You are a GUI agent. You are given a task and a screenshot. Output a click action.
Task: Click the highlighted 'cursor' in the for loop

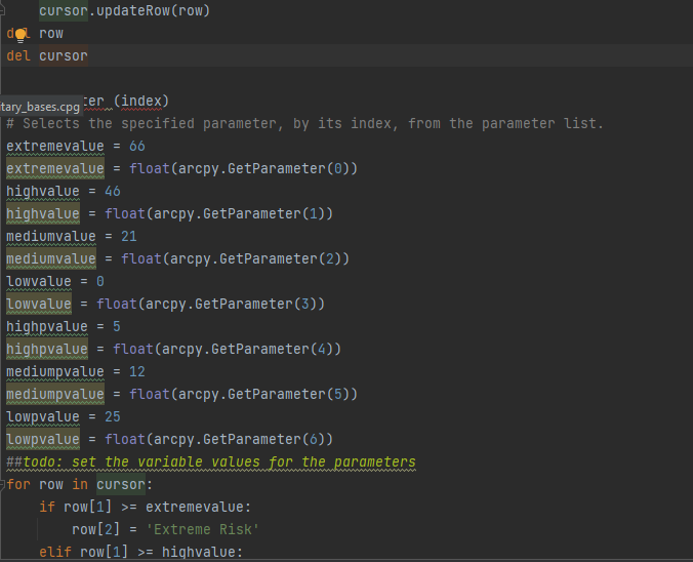click(x=121, y=484)
